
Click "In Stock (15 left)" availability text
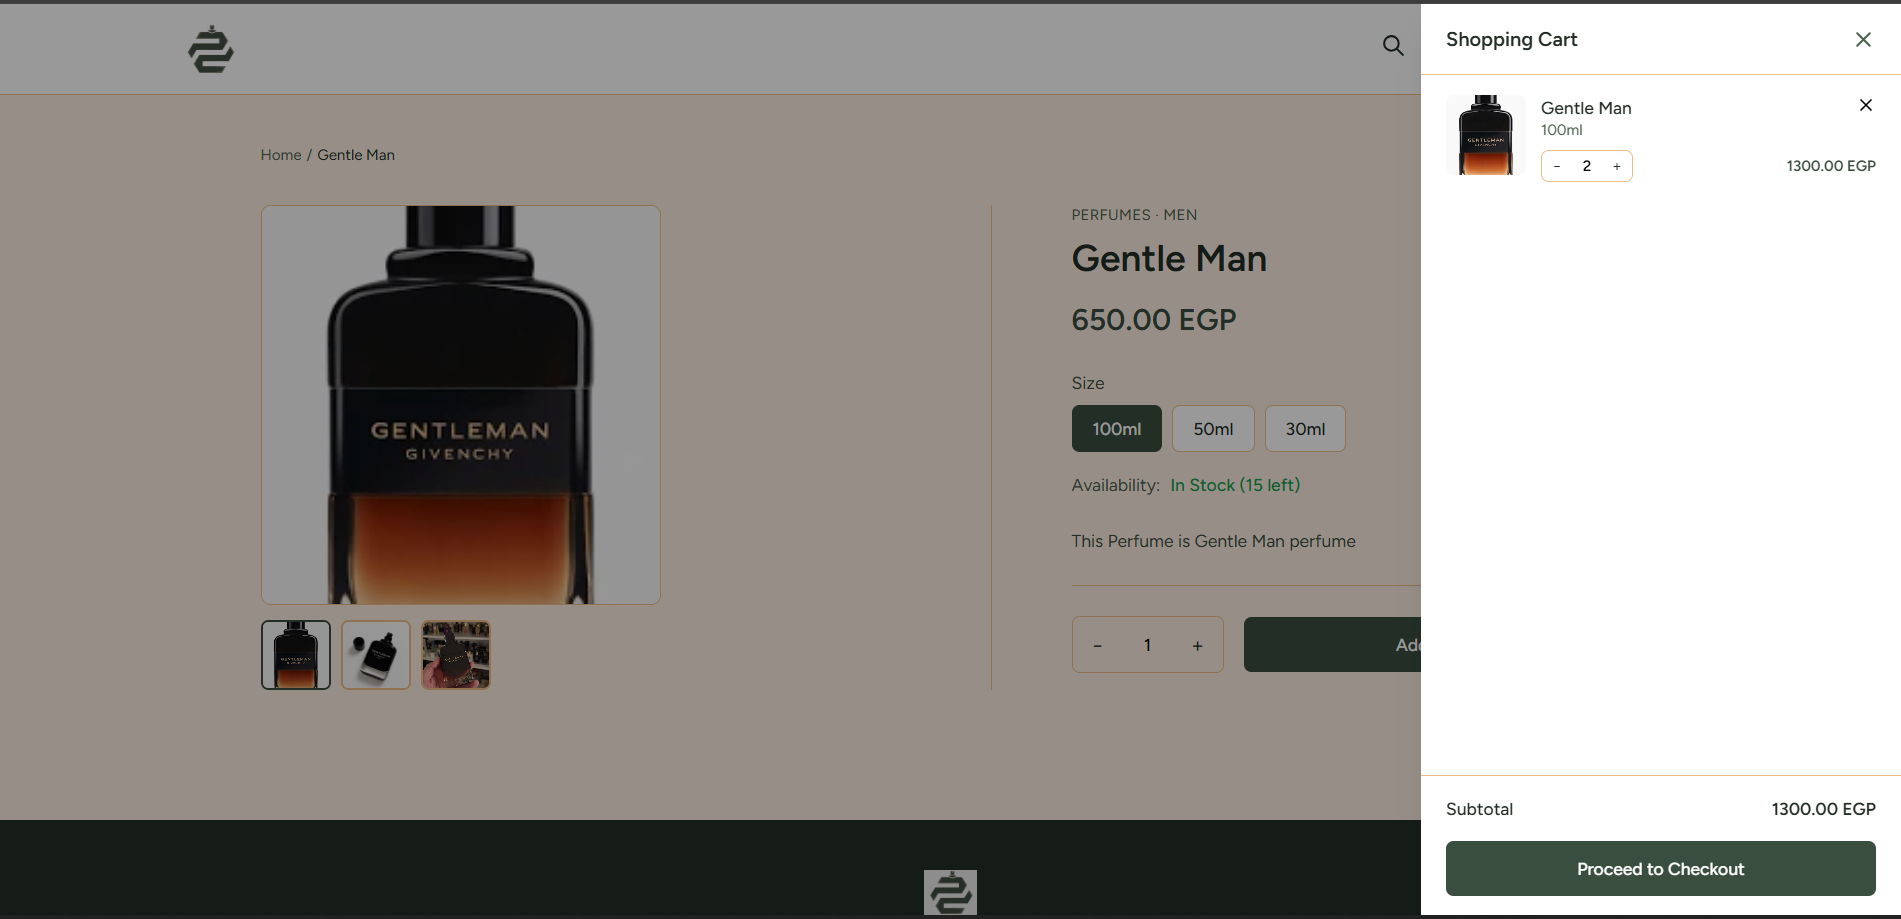click(1235, 485)
